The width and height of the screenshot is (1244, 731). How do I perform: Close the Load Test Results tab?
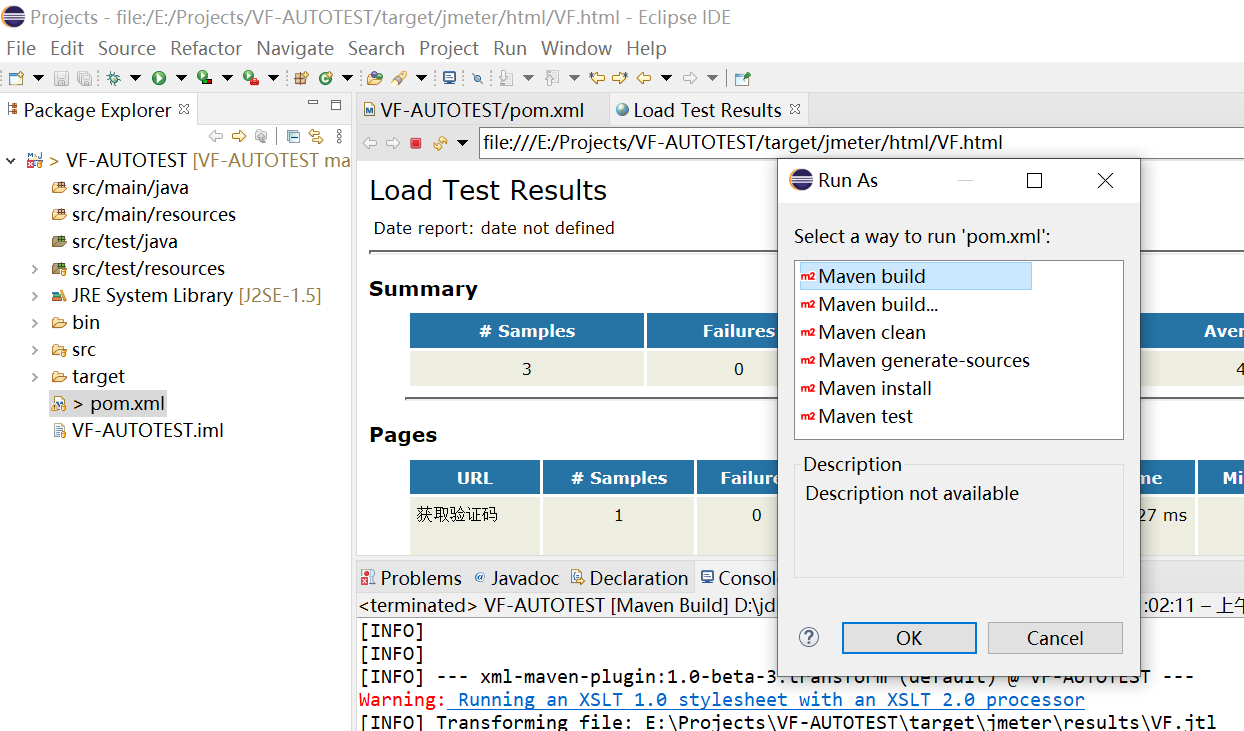[x=795, y=109]
